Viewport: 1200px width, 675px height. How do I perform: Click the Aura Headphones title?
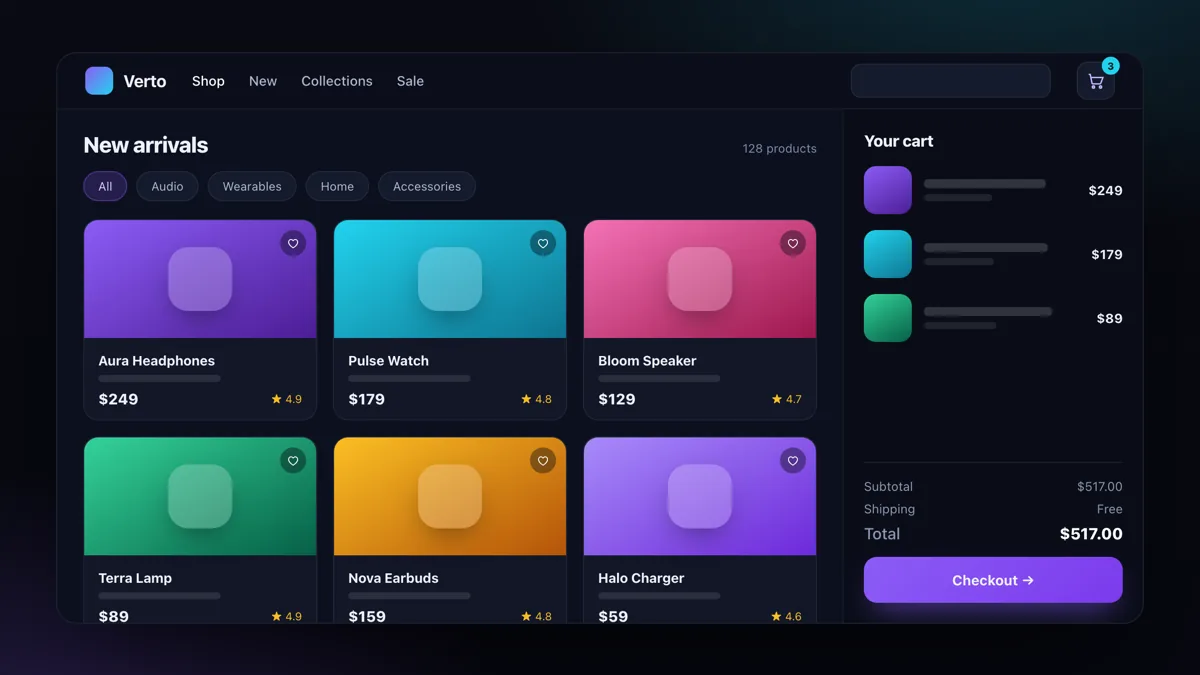pos(157,361)
